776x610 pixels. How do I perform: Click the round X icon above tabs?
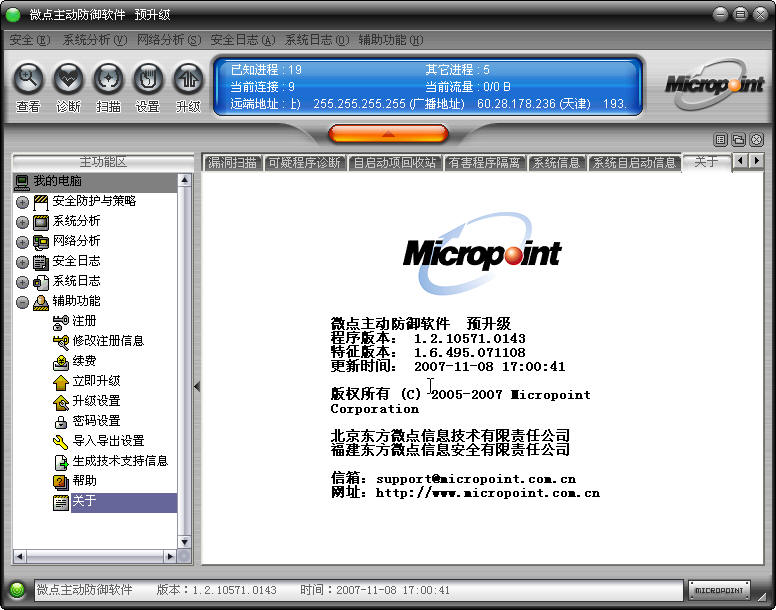coord(757,140)
